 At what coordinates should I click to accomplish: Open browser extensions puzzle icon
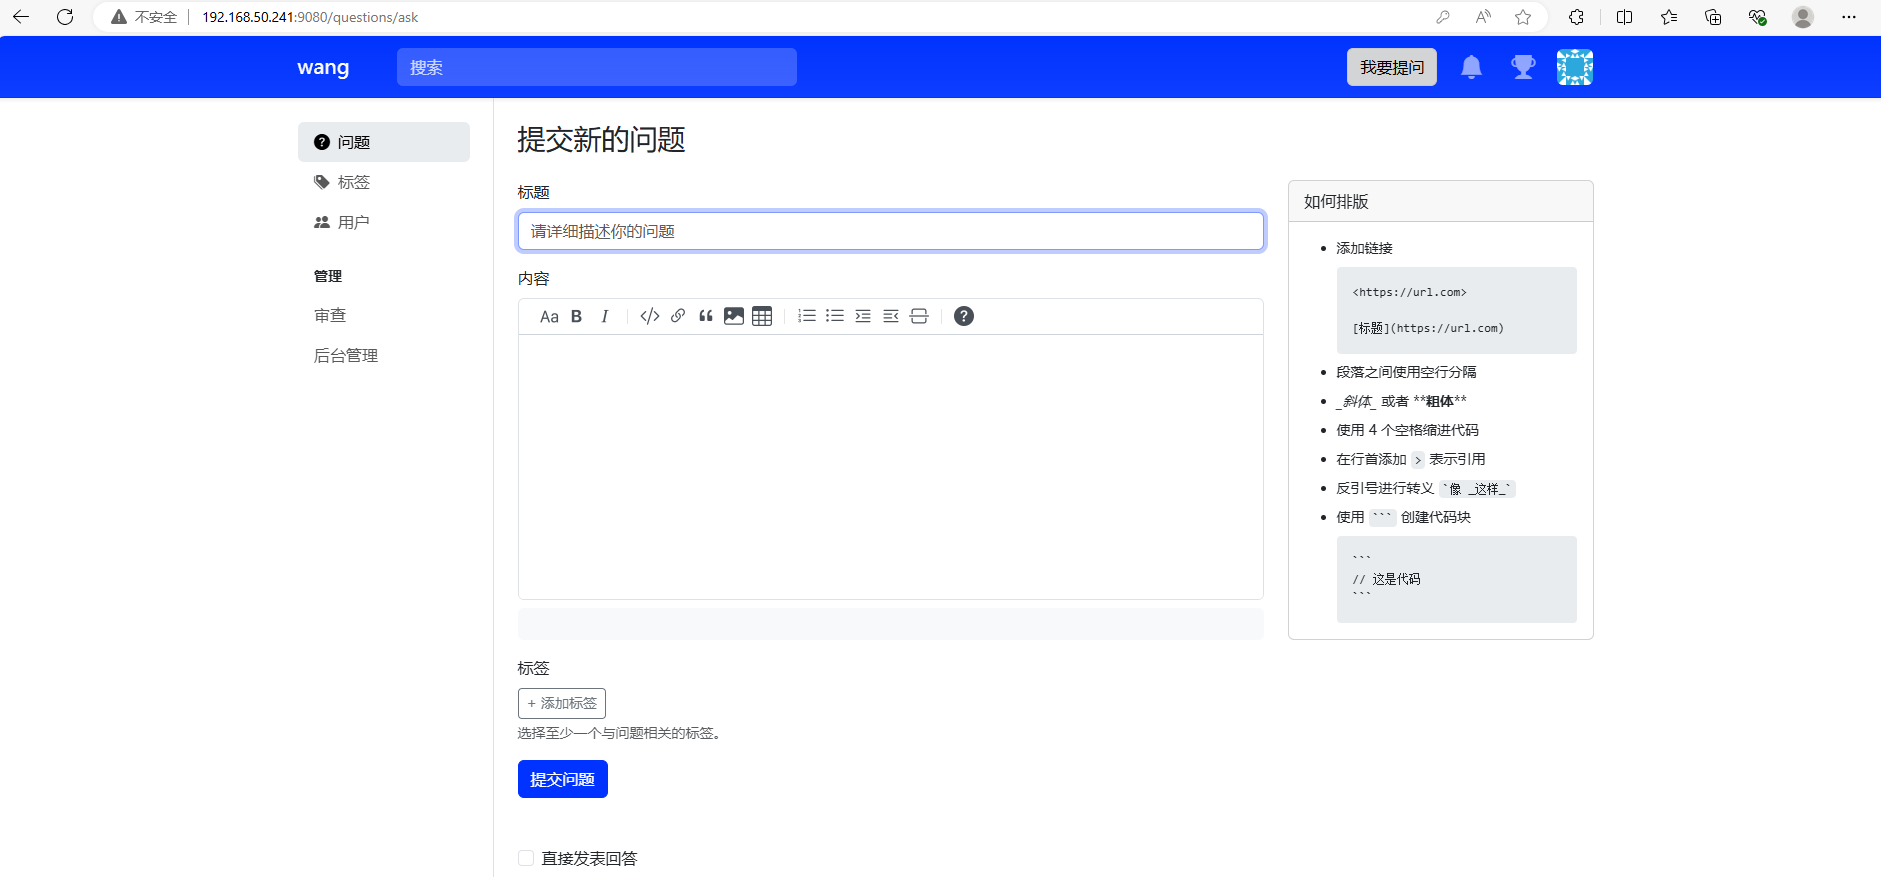coord(1576,17)
